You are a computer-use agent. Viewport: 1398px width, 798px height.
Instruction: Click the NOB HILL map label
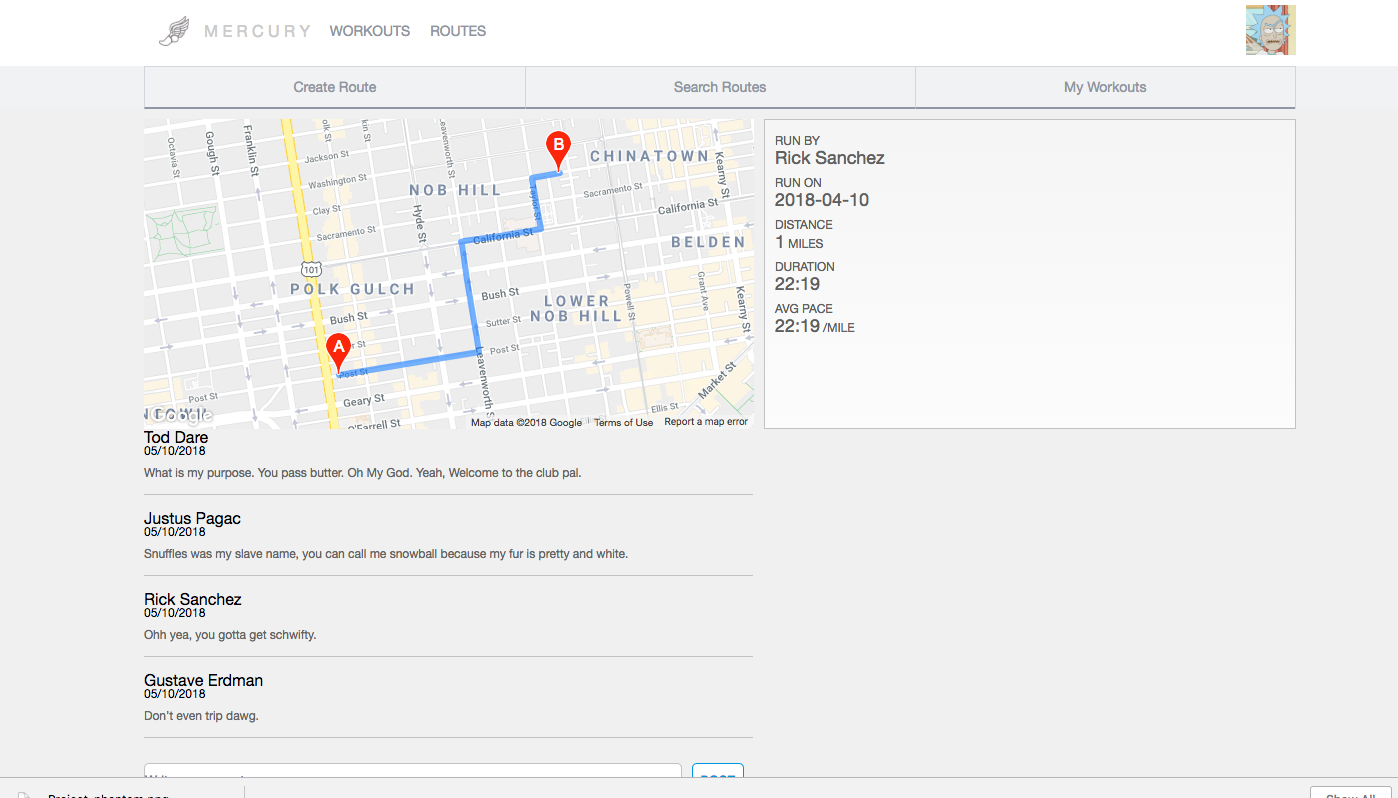tap(455, 190)
